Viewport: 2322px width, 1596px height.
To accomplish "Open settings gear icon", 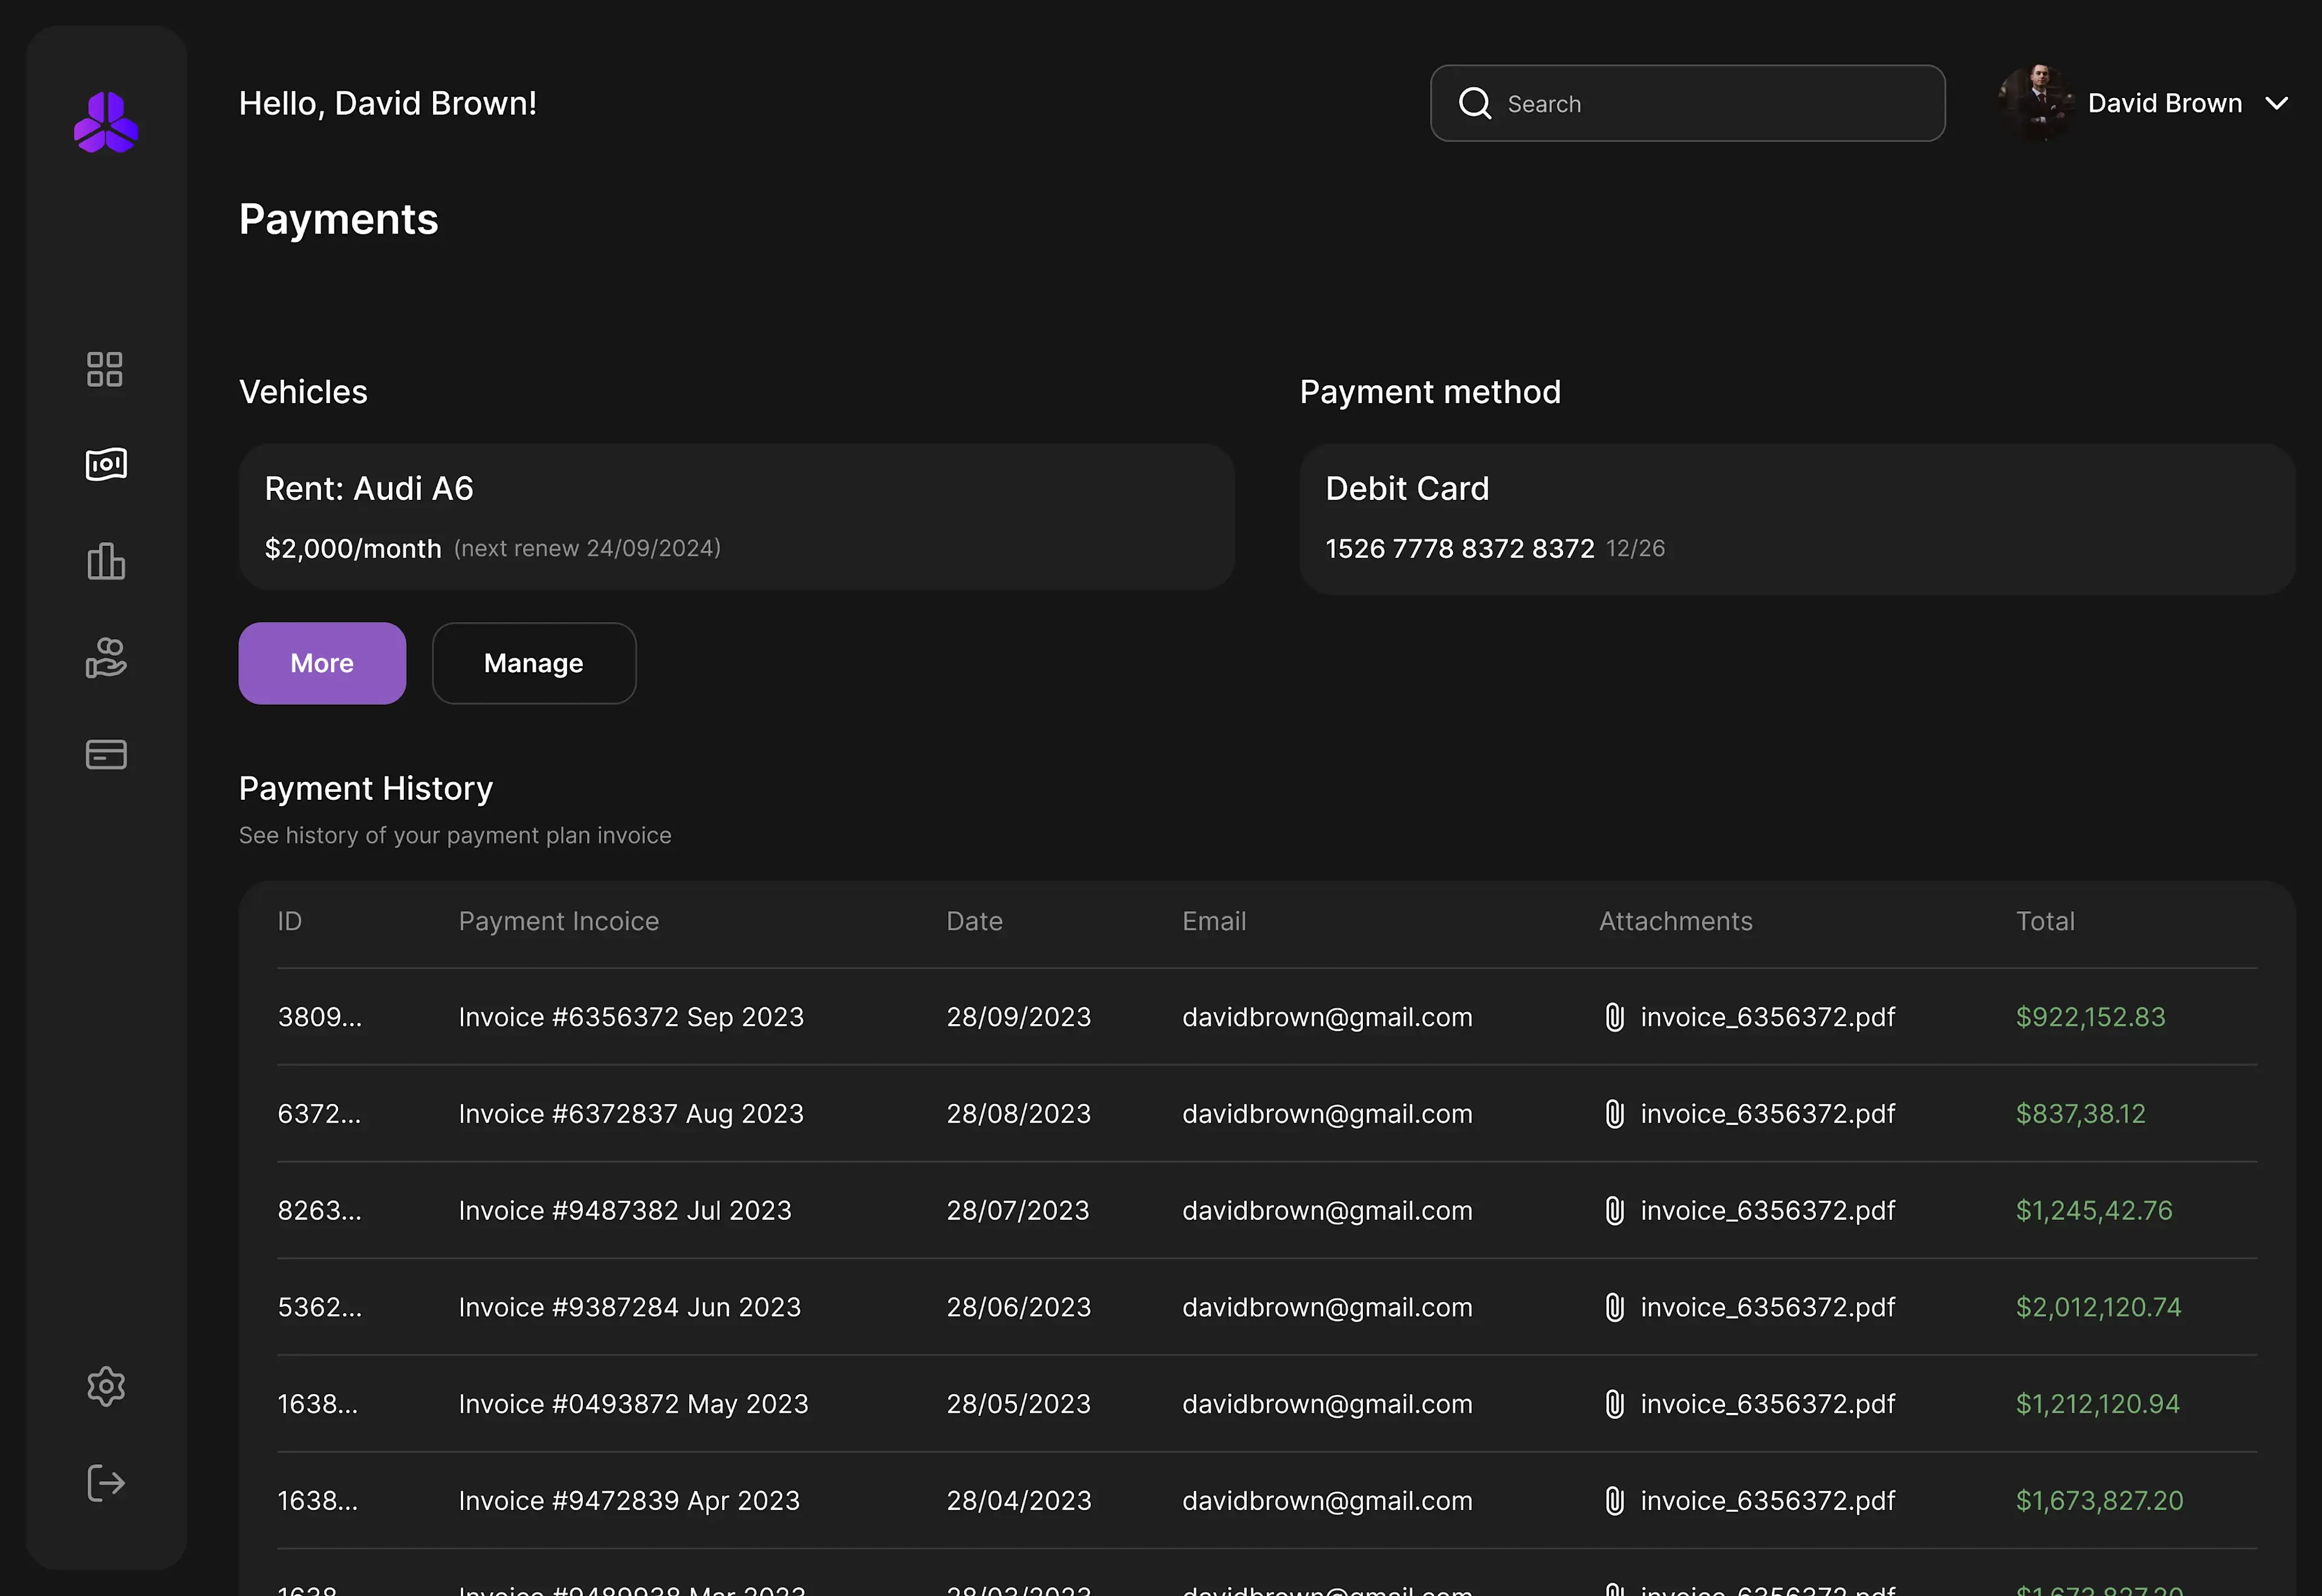I will pyautogui.click(x=106, y=1386).
